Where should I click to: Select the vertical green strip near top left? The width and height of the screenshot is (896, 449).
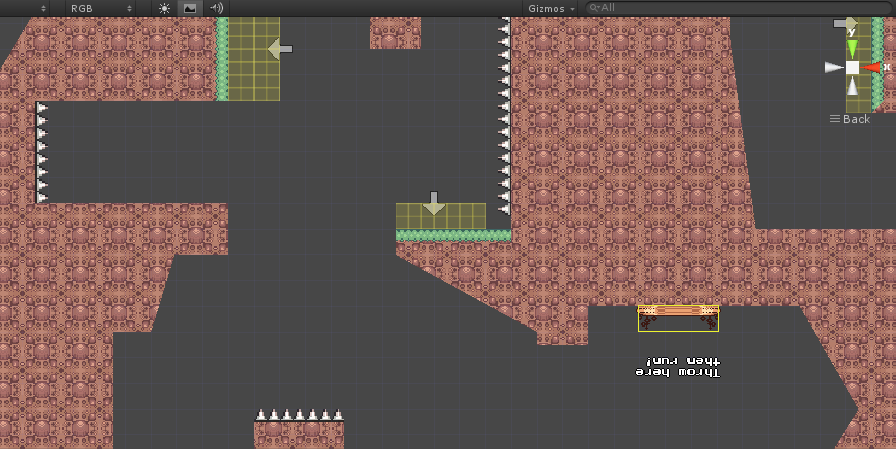tap(222, 59)
